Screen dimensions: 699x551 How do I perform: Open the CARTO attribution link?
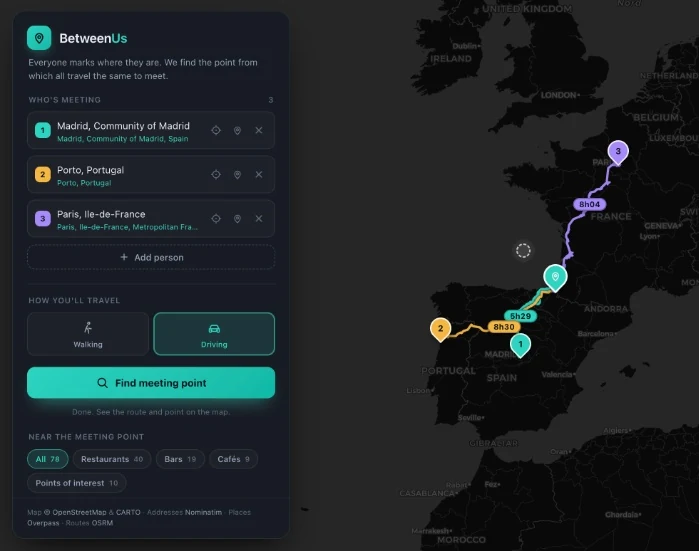click(x=128, y=512)
